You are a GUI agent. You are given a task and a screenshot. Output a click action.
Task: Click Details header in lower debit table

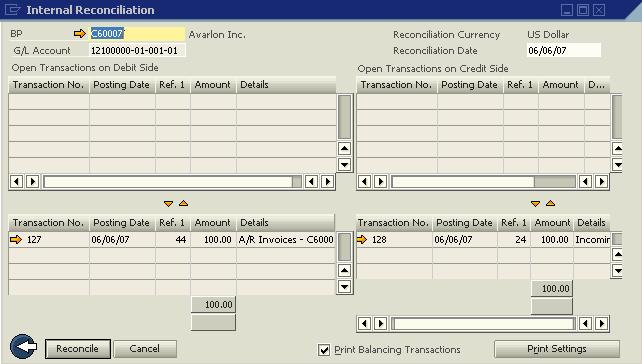pyautogui.click(x=285, y=223)
